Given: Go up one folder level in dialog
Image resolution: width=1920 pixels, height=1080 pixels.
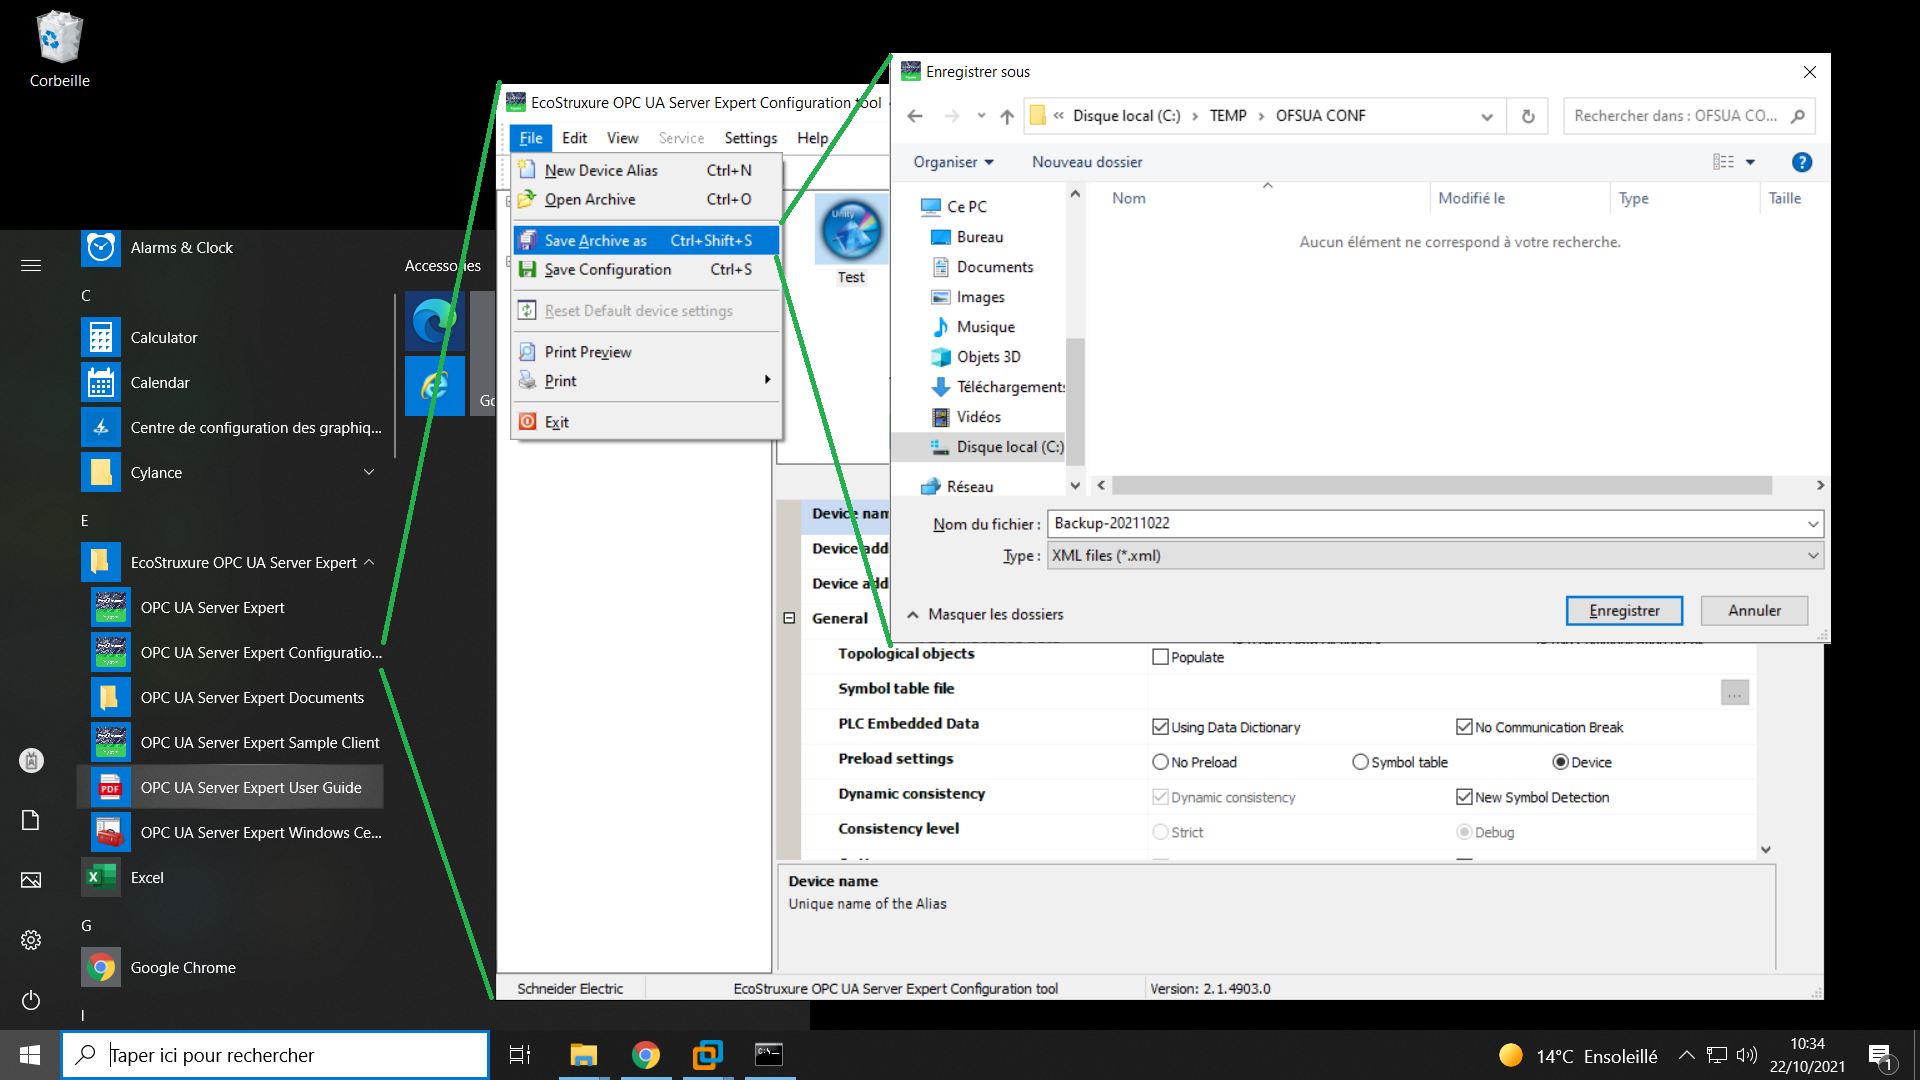Looking at the screenshot, I should point(1007,116).
